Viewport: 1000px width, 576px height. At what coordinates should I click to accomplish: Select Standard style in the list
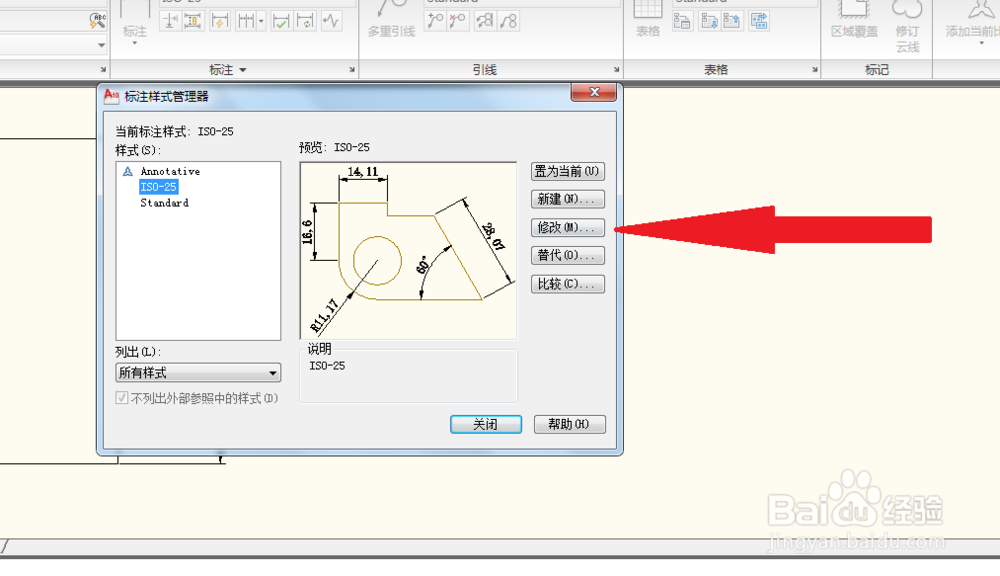pyautogui.click(x=165, y=203)
